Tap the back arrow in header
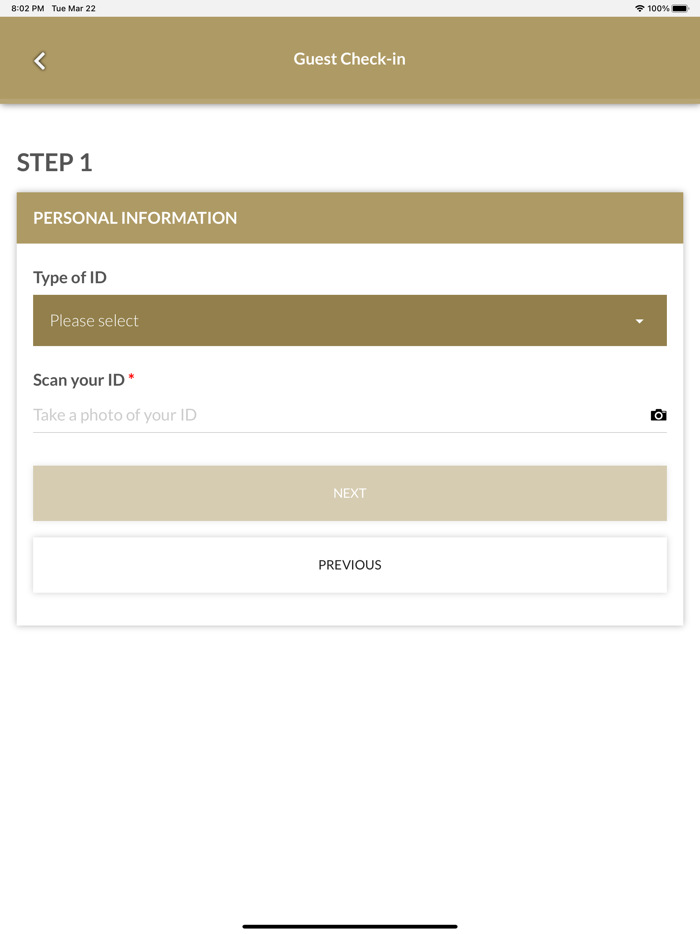The width and height of the screenshot is (700, 934). 40,61
